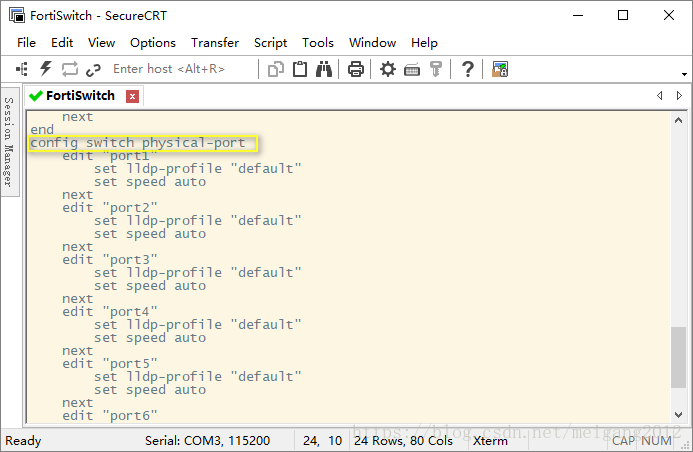
Task: Maximize the SecureCRT window
Action: click(623, 15)
